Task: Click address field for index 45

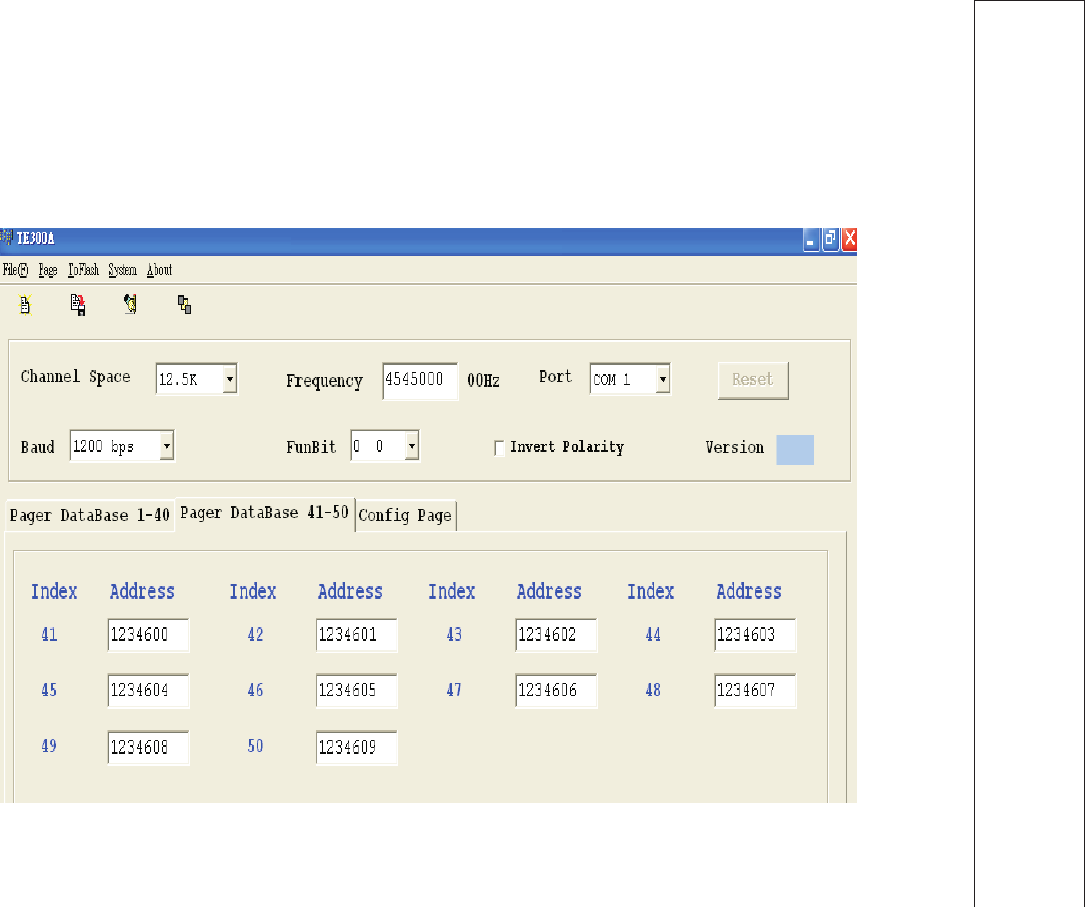Action: pos(149,690)
